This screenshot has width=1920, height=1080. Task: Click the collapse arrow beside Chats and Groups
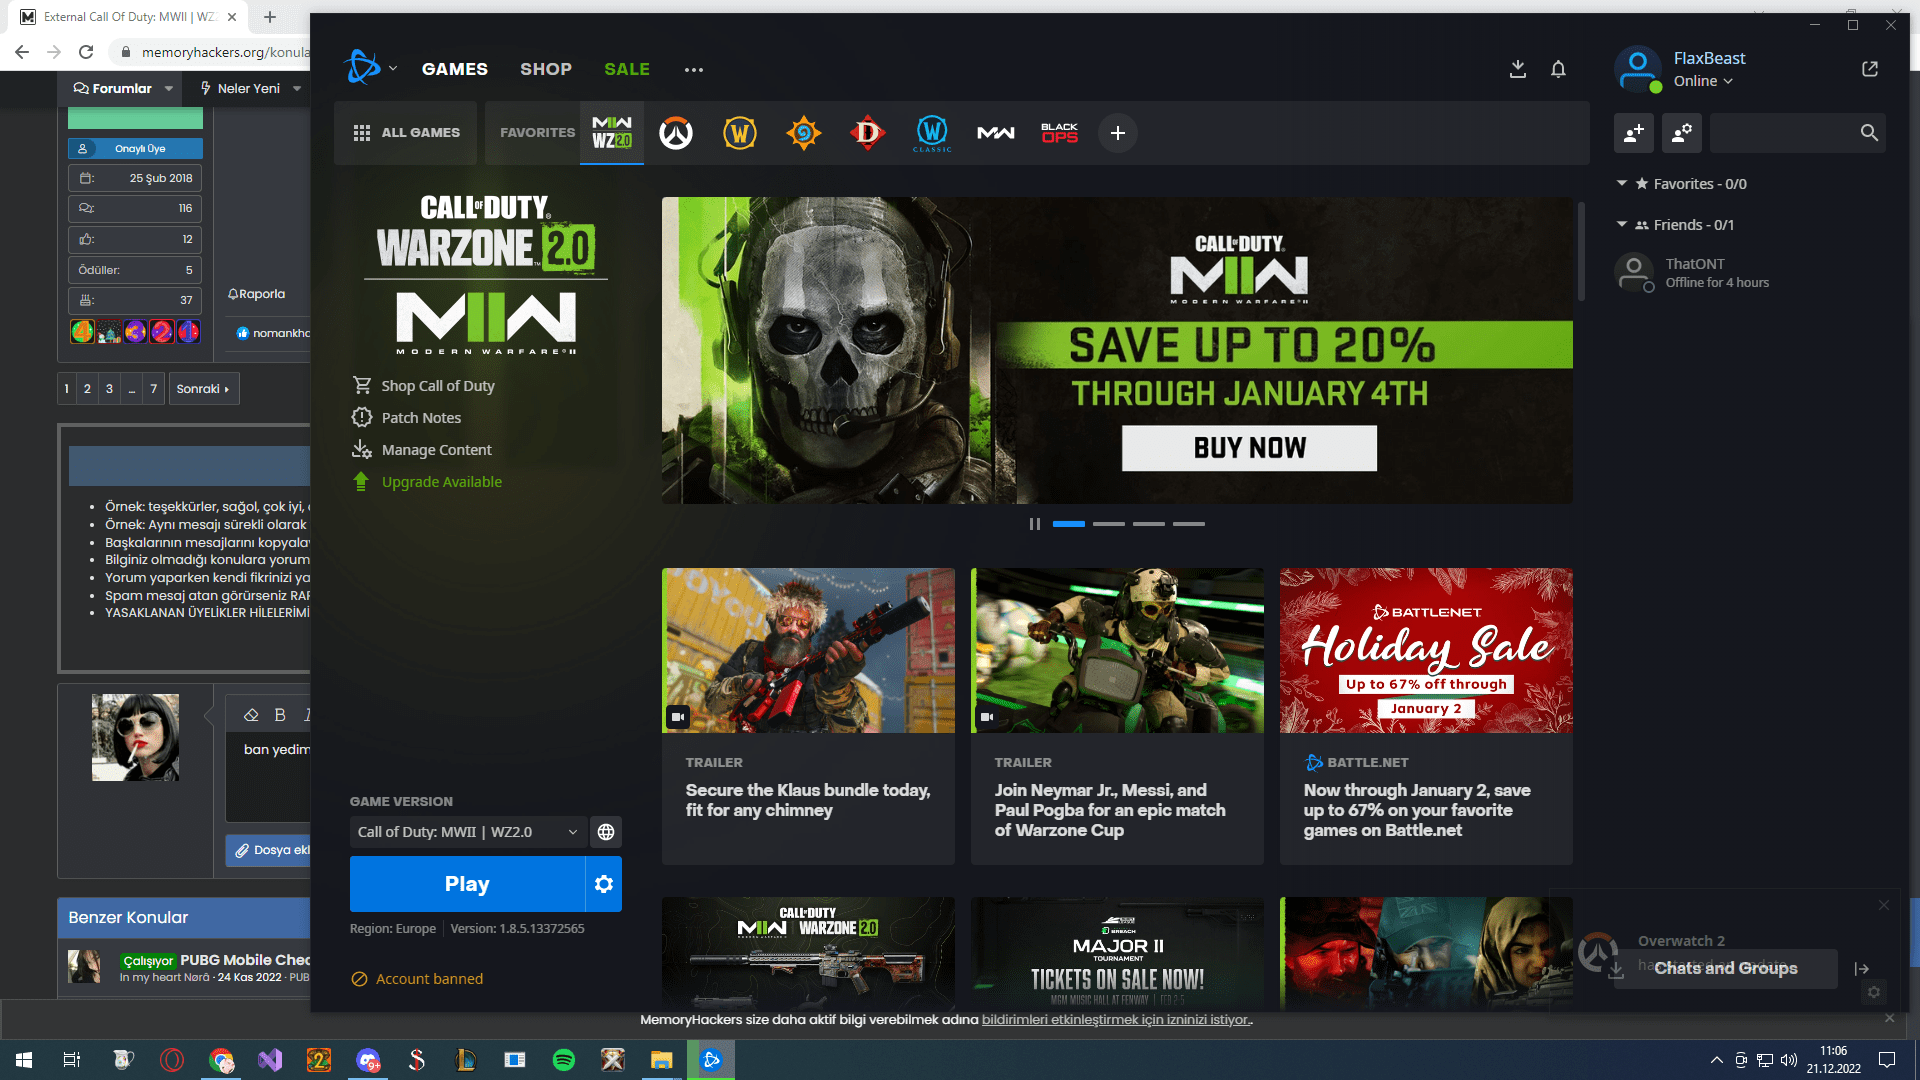click(1861, 969)
